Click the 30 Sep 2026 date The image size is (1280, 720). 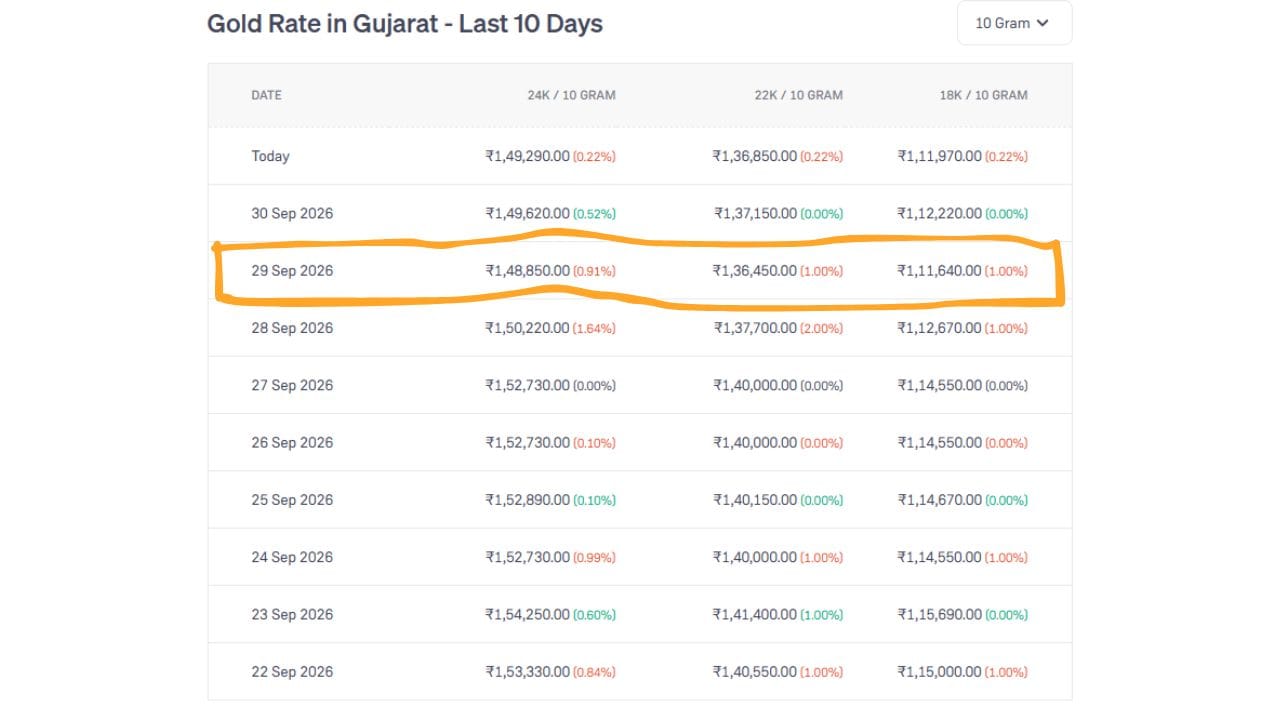[x=292, y=213]
